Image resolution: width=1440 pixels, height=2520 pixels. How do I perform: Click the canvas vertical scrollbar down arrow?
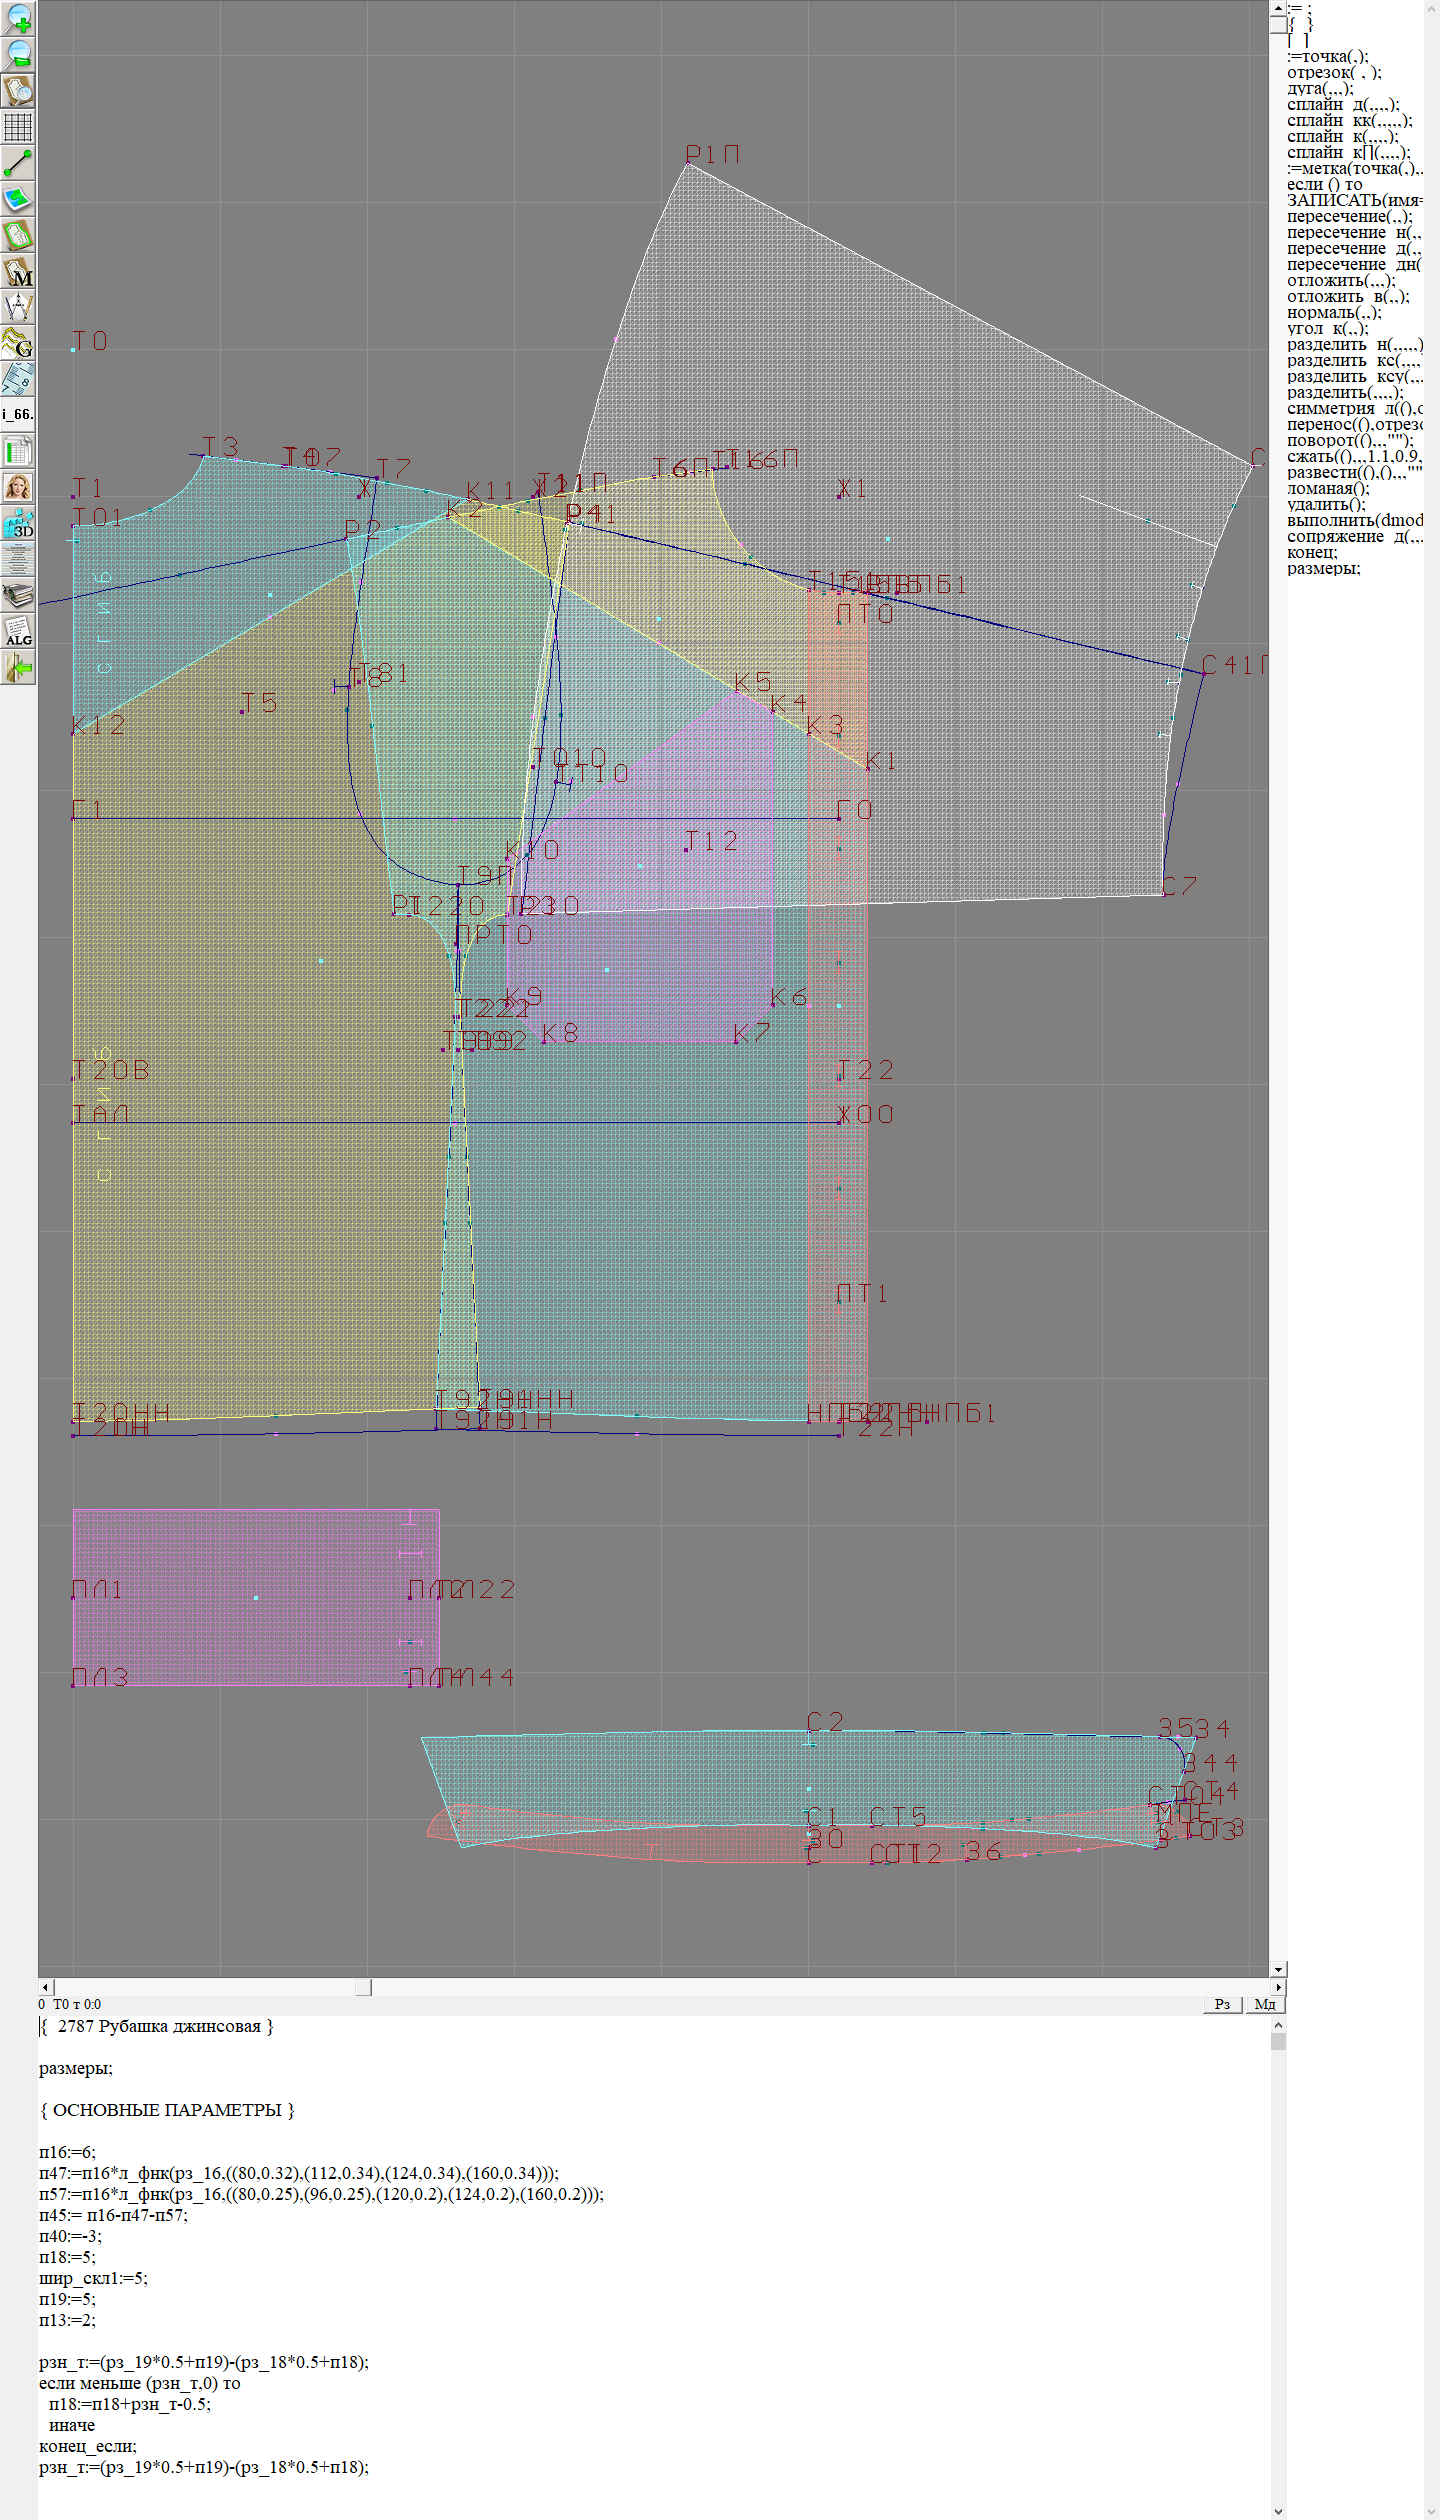pos(1278,1969)
